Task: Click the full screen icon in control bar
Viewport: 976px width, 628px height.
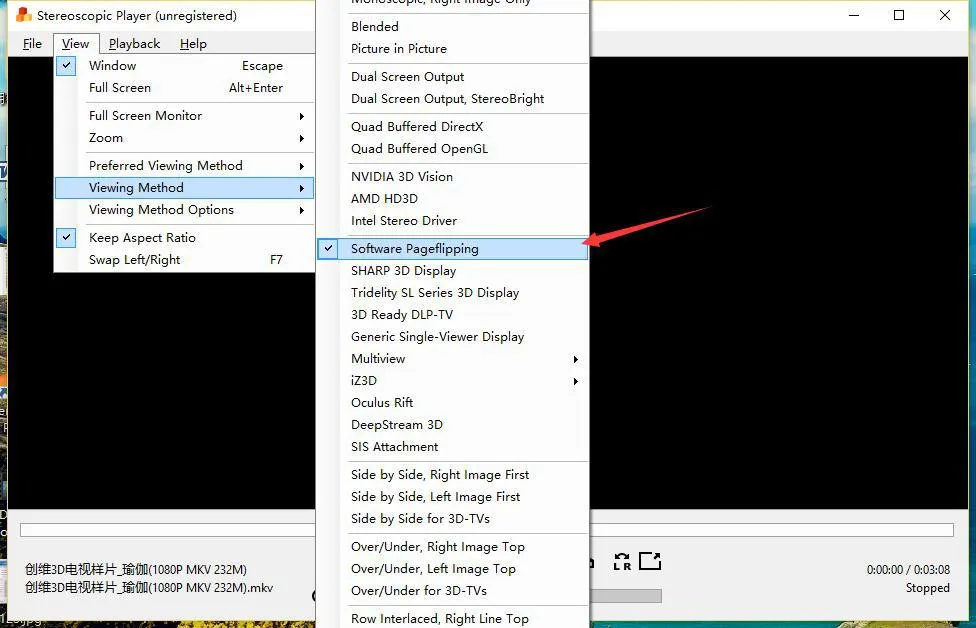Action: coord(650,561)
